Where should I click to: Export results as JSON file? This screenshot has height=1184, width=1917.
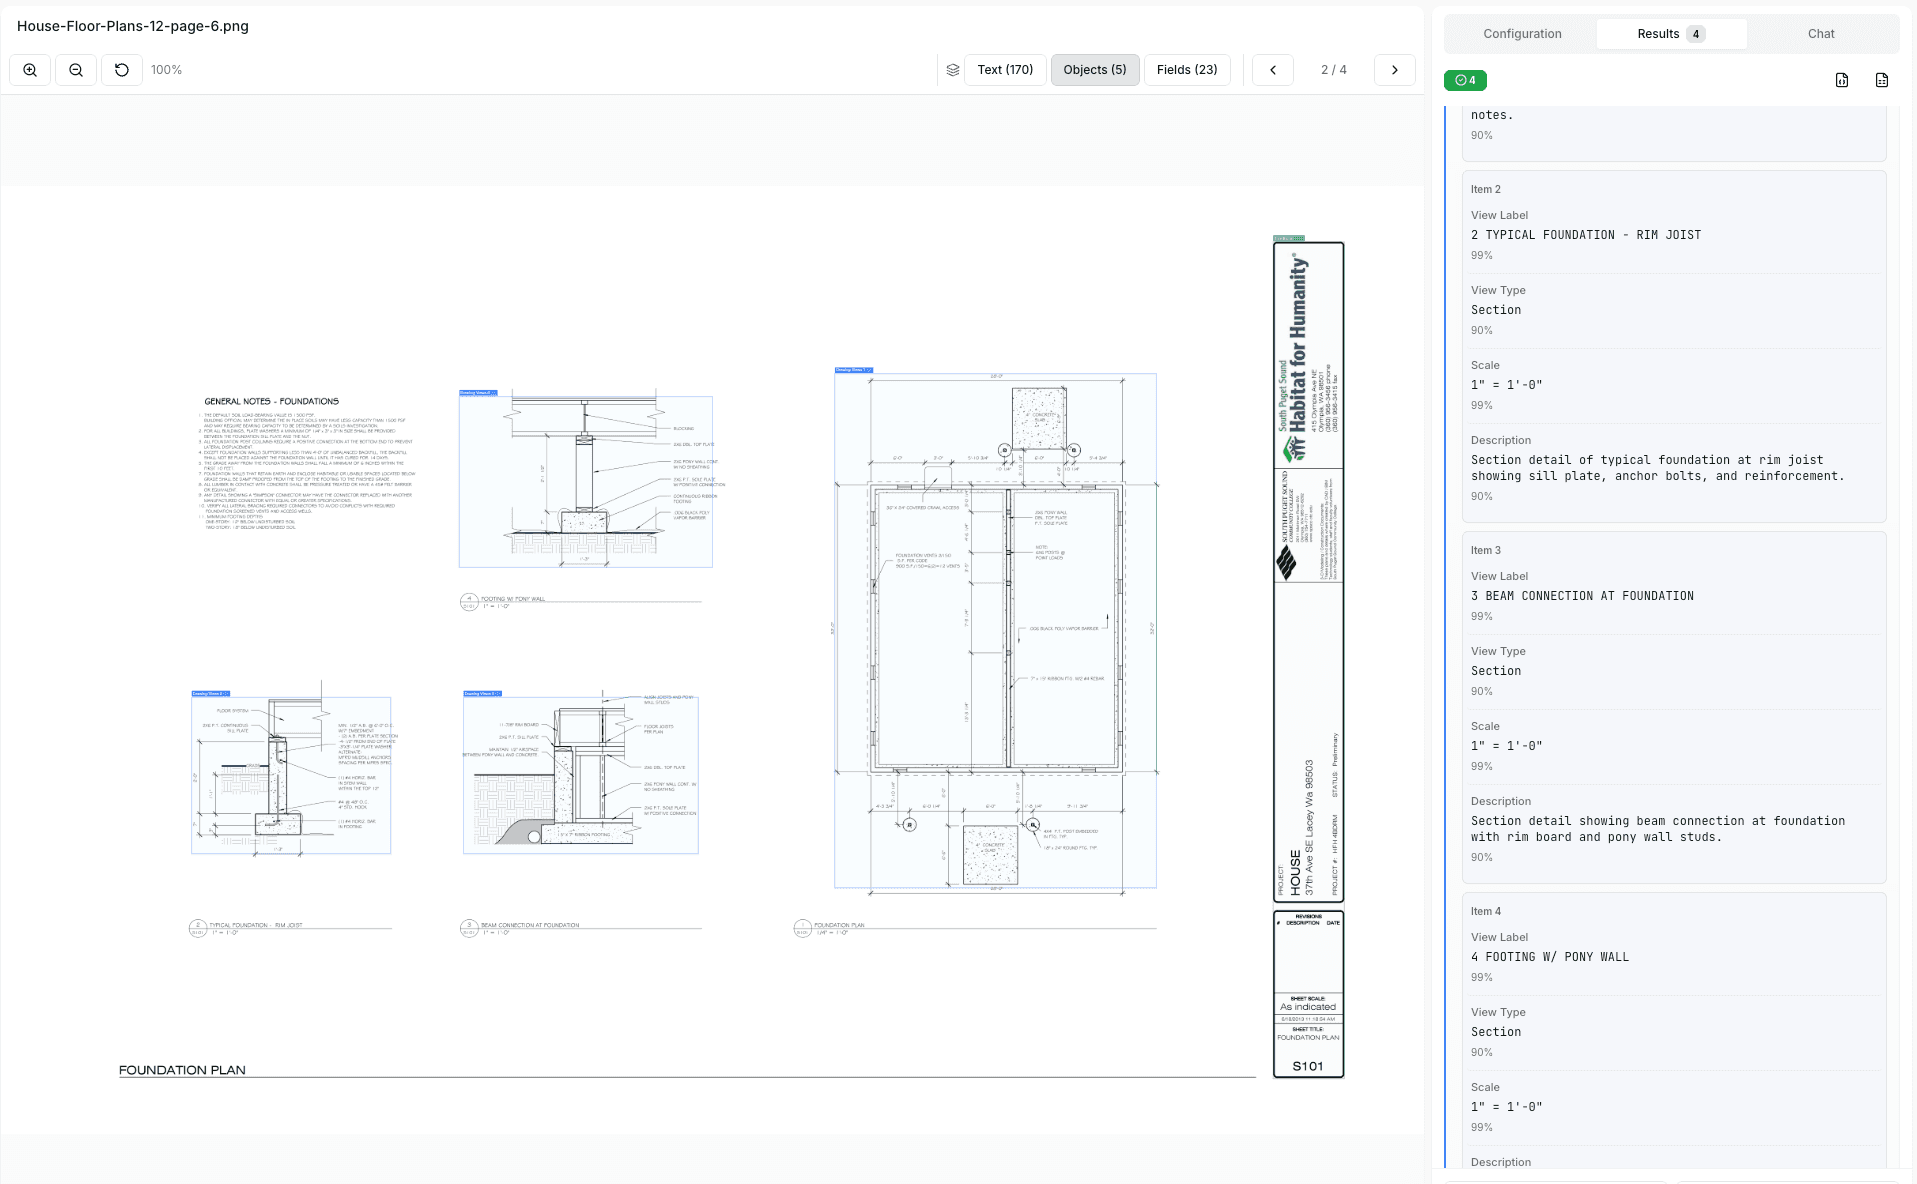point(1842,80)
